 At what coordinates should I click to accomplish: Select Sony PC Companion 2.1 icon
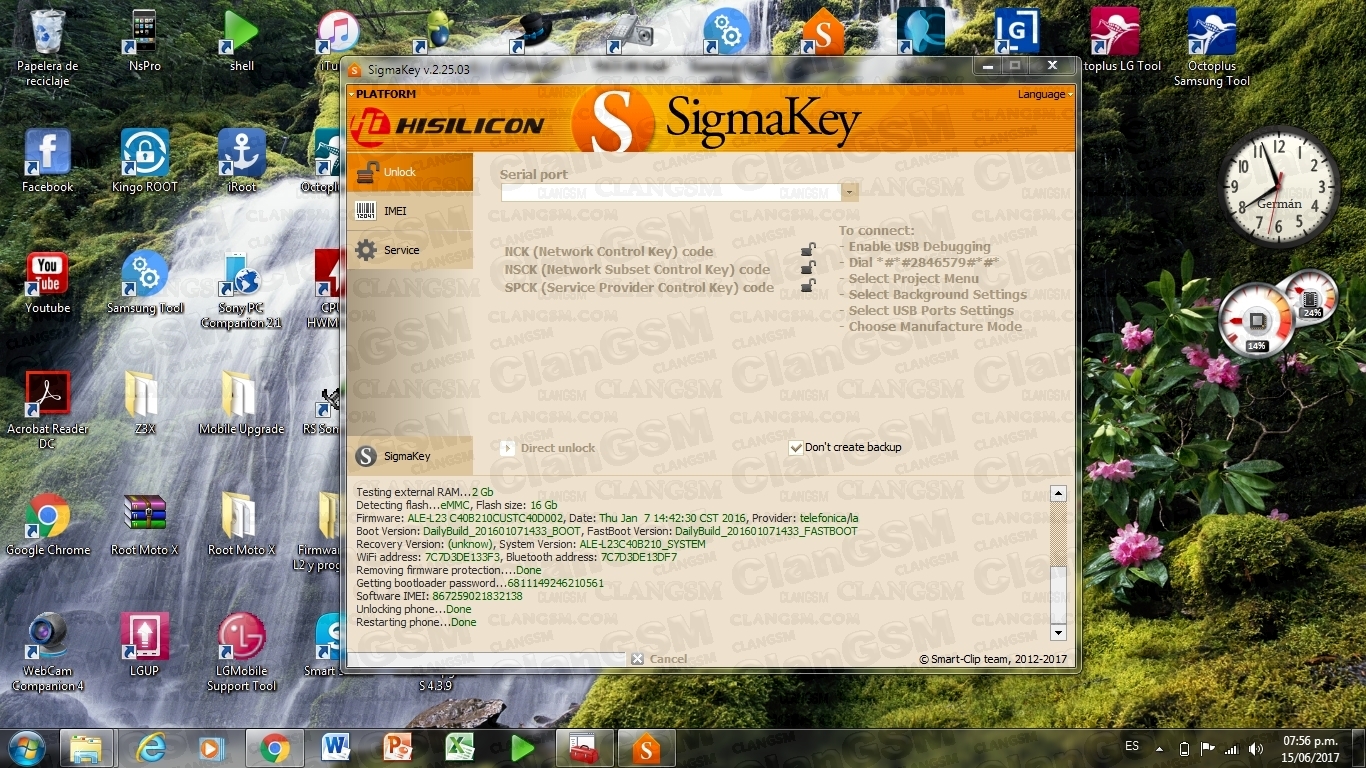(241, 291)
